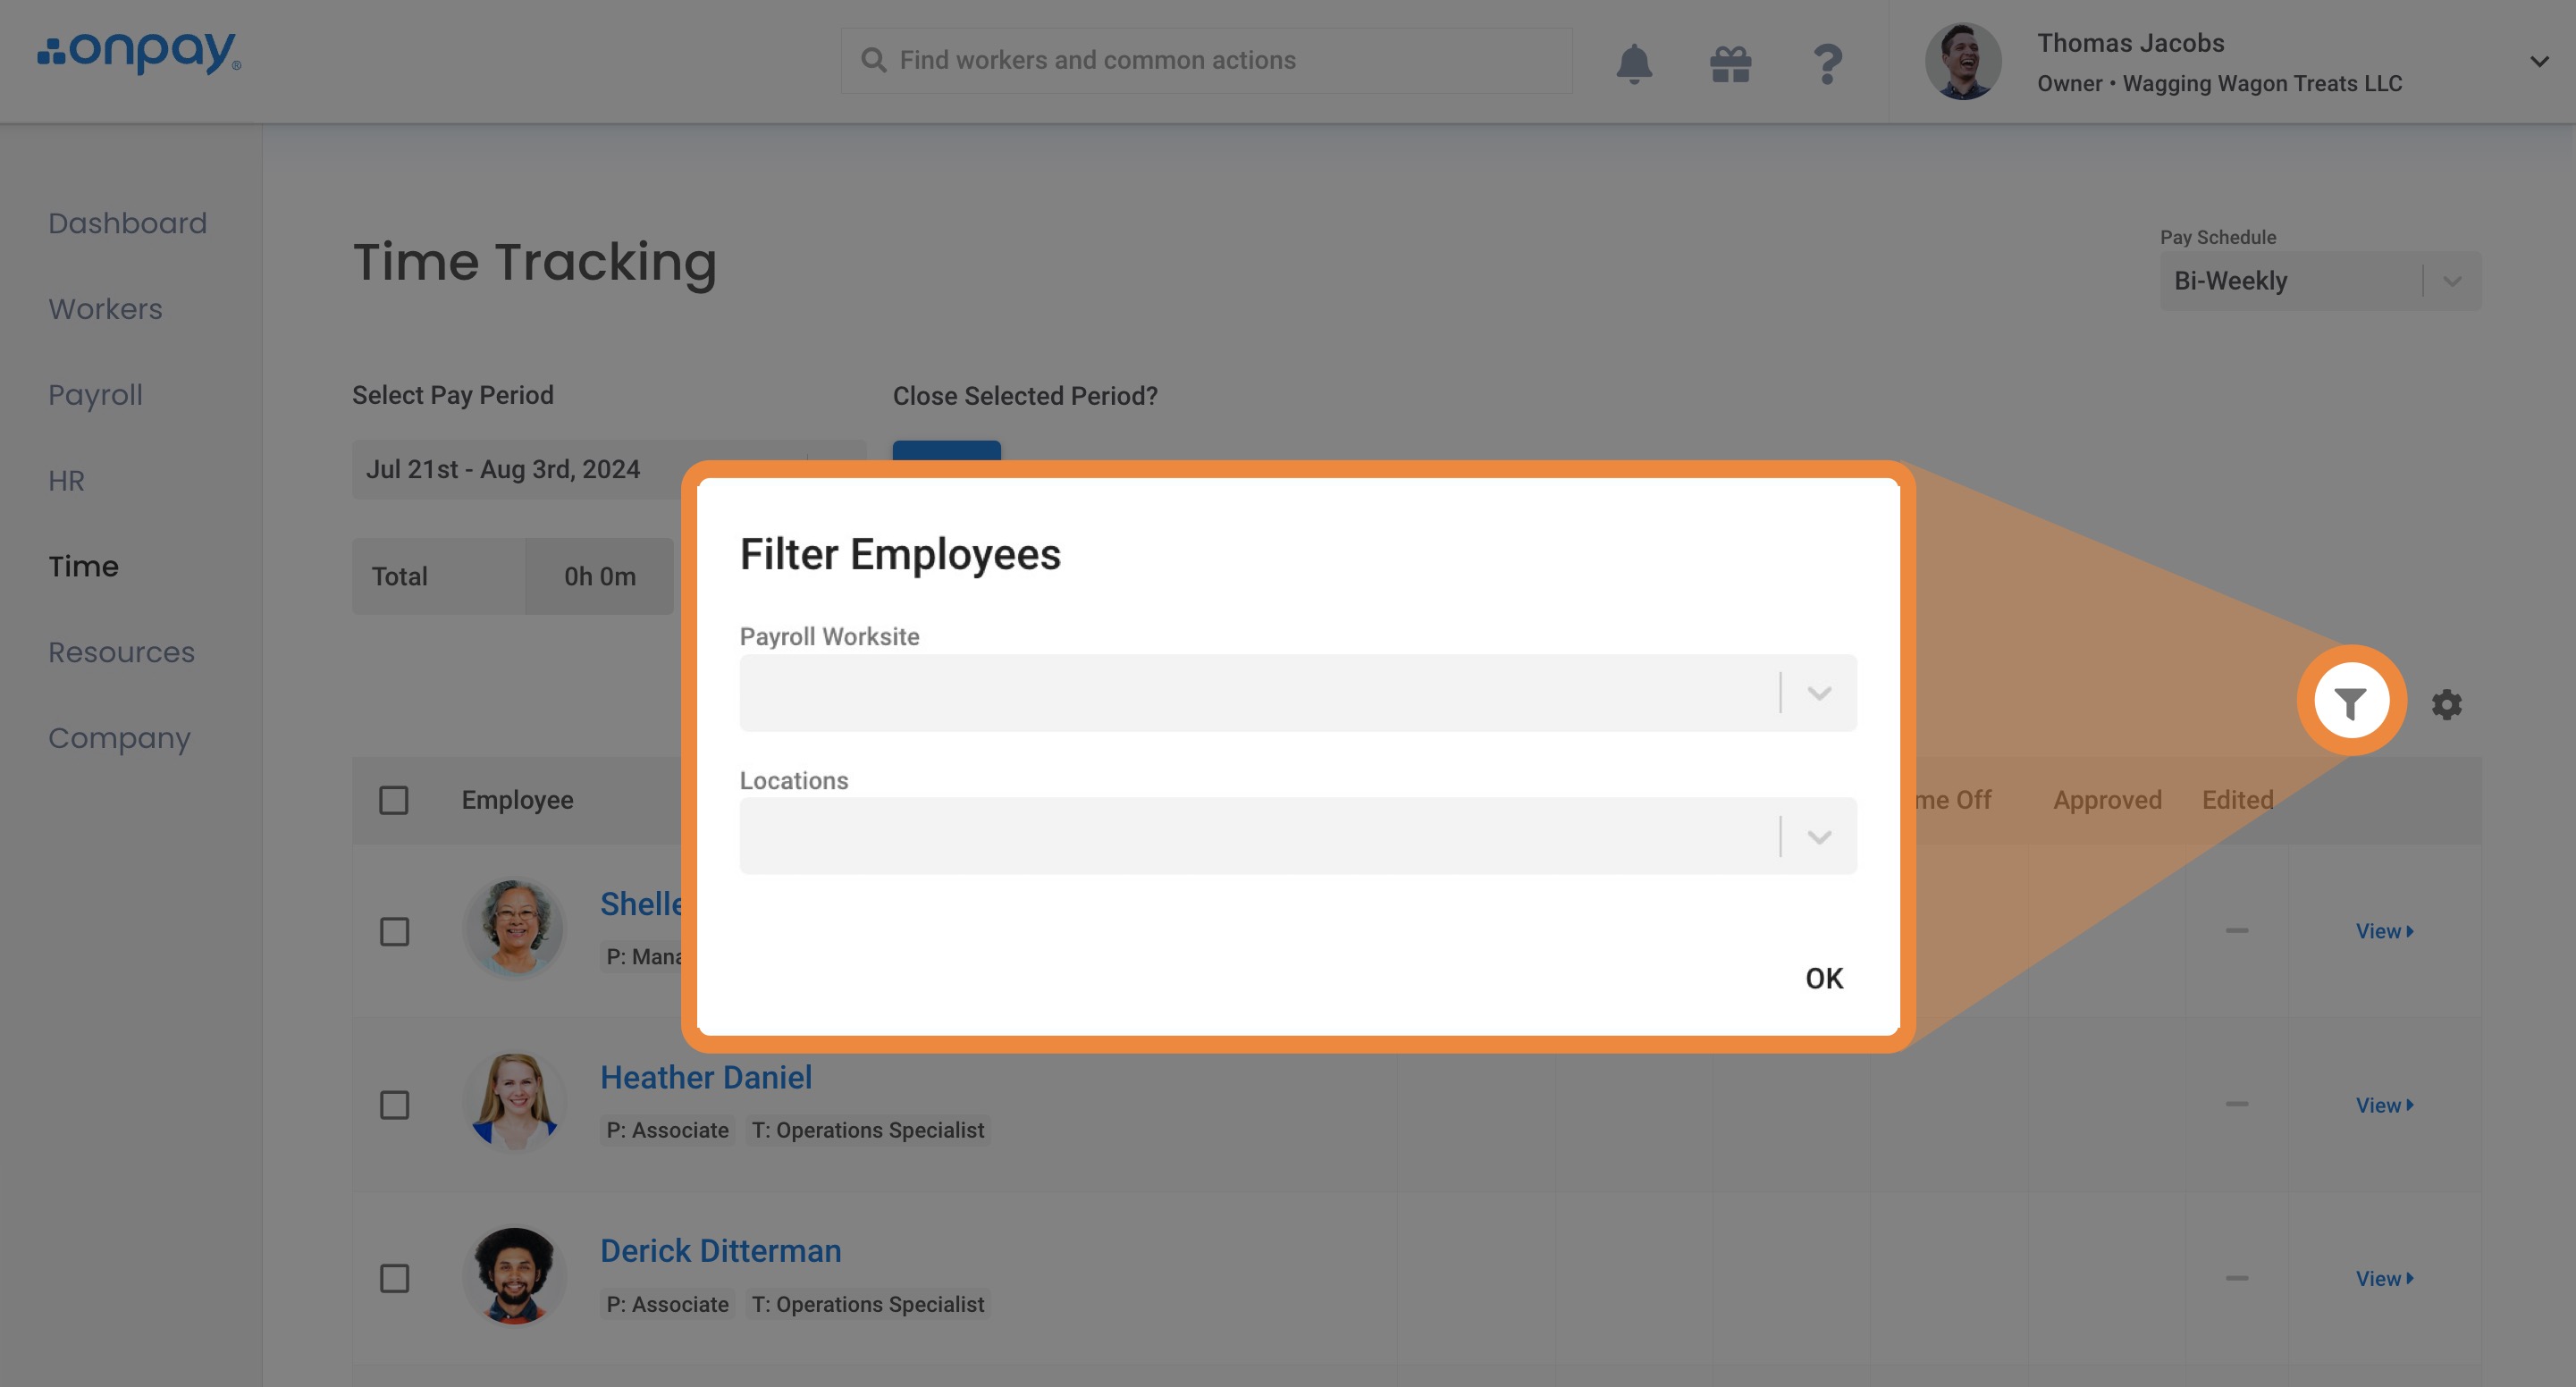Screen dimensions: 2576x1387
Task: Click the blue Close Selected Period button
Action: click(946, 452)
